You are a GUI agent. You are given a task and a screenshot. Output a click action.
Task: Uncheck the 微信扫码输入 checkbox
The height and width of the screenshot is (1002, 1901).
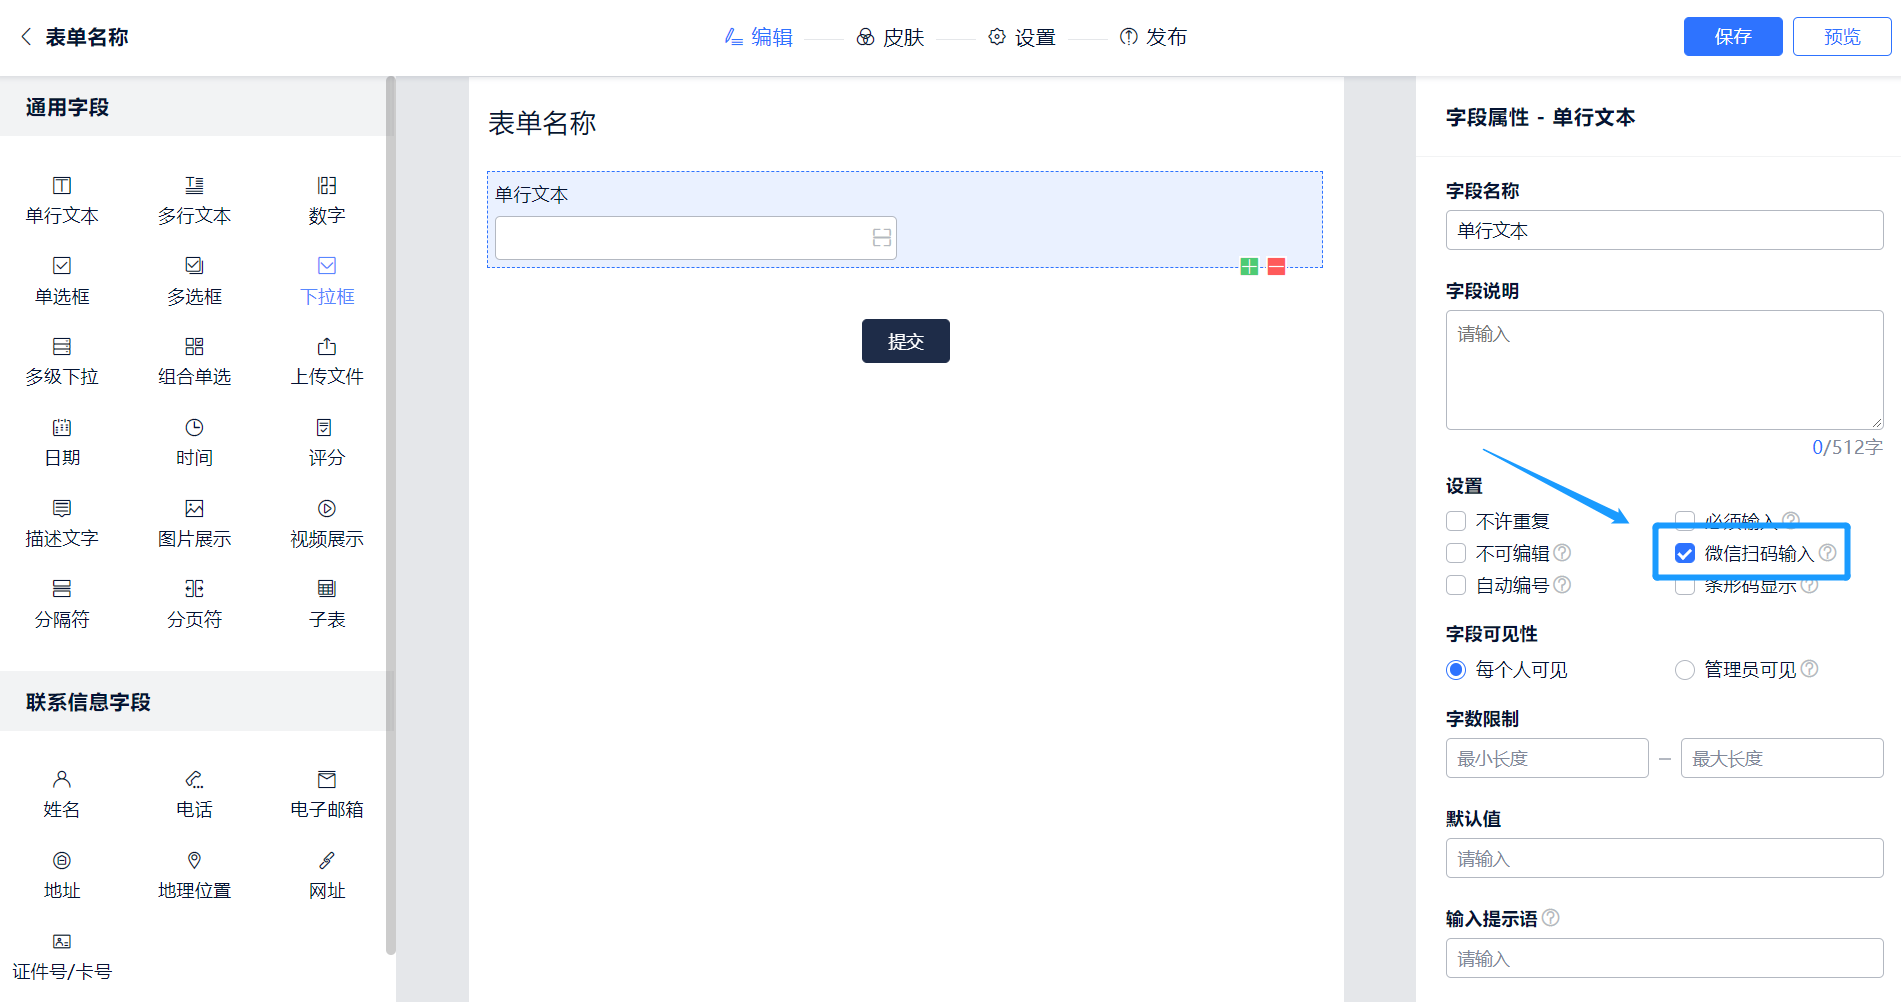pos(1685,553)
